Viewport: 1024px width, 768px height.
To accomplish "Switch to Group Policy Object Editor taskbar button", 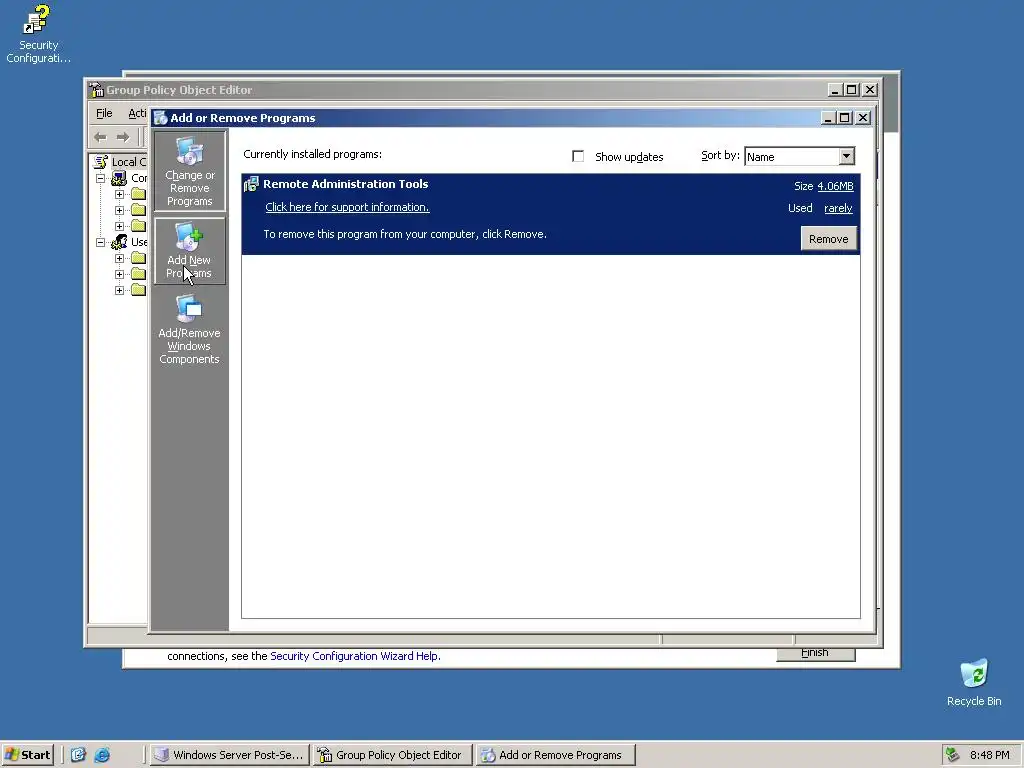I will 392,755.
